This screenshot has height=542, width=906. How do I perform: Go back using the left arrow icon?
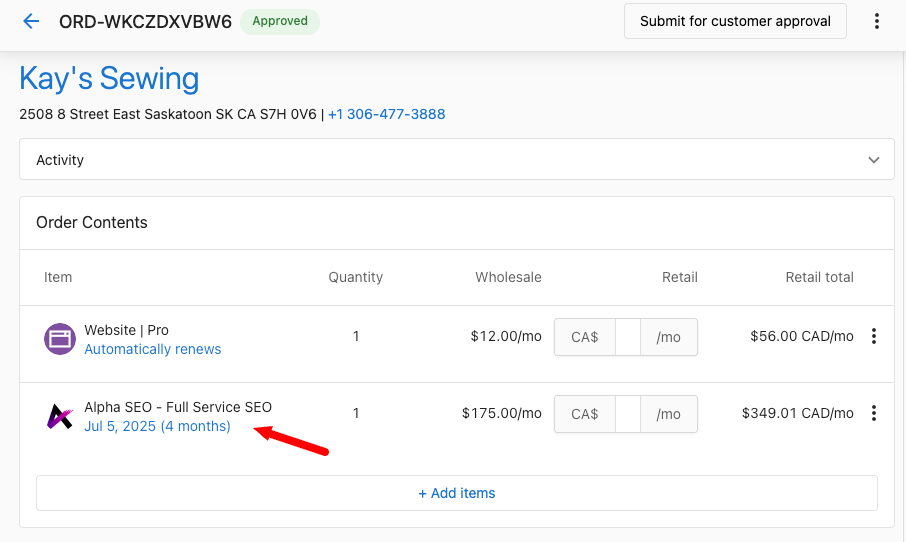pos(31,21)
